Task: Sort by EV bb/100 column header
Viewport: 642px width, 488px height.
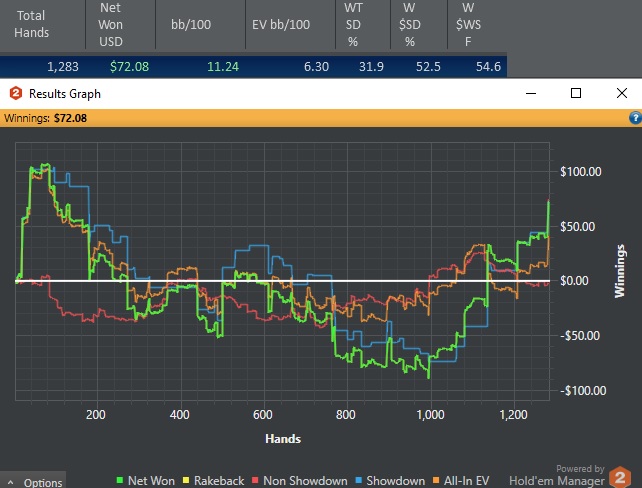Action: [291, 25]
